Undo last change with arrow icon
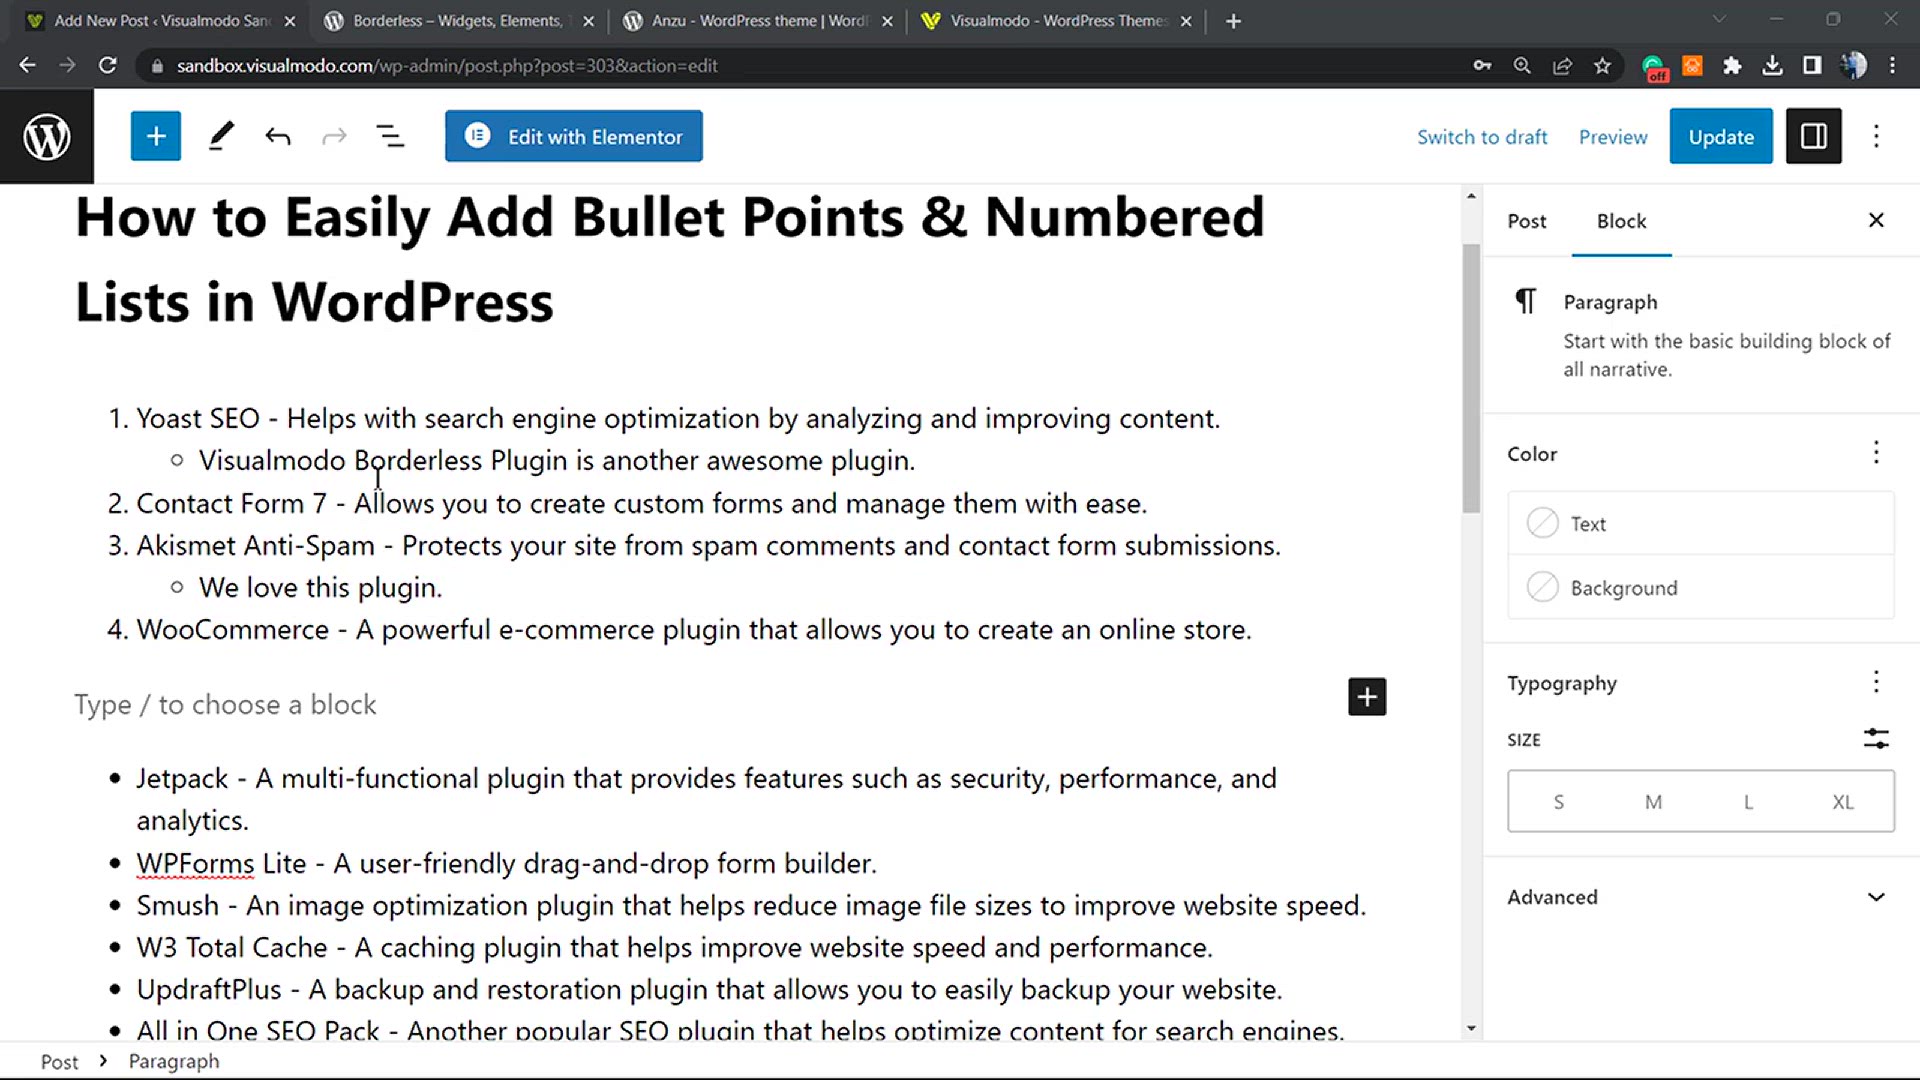 (x=278, y=136)
